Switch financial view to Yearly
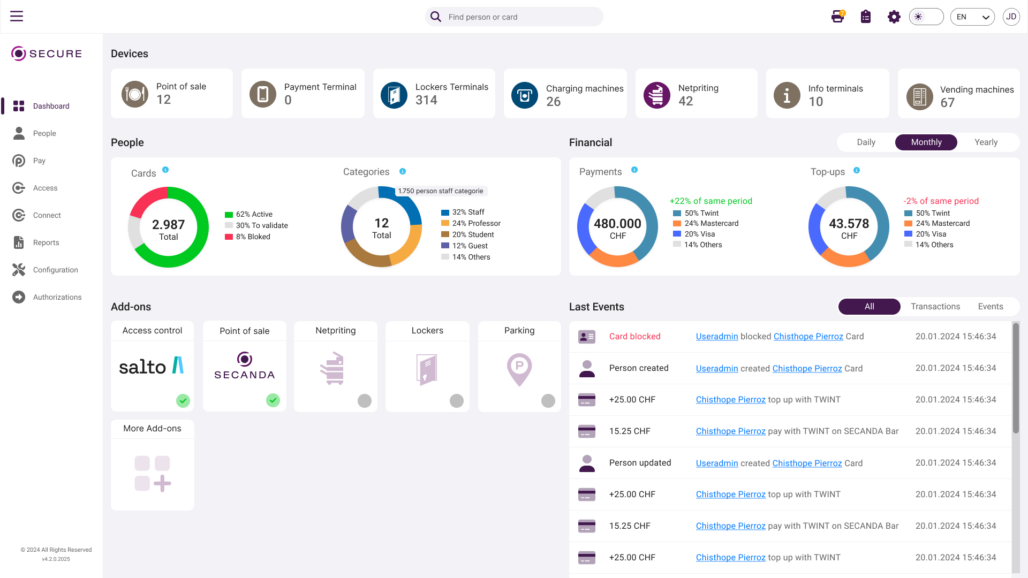The height and width of the screenshot is (578, 1028). click(x=985, y=142)
